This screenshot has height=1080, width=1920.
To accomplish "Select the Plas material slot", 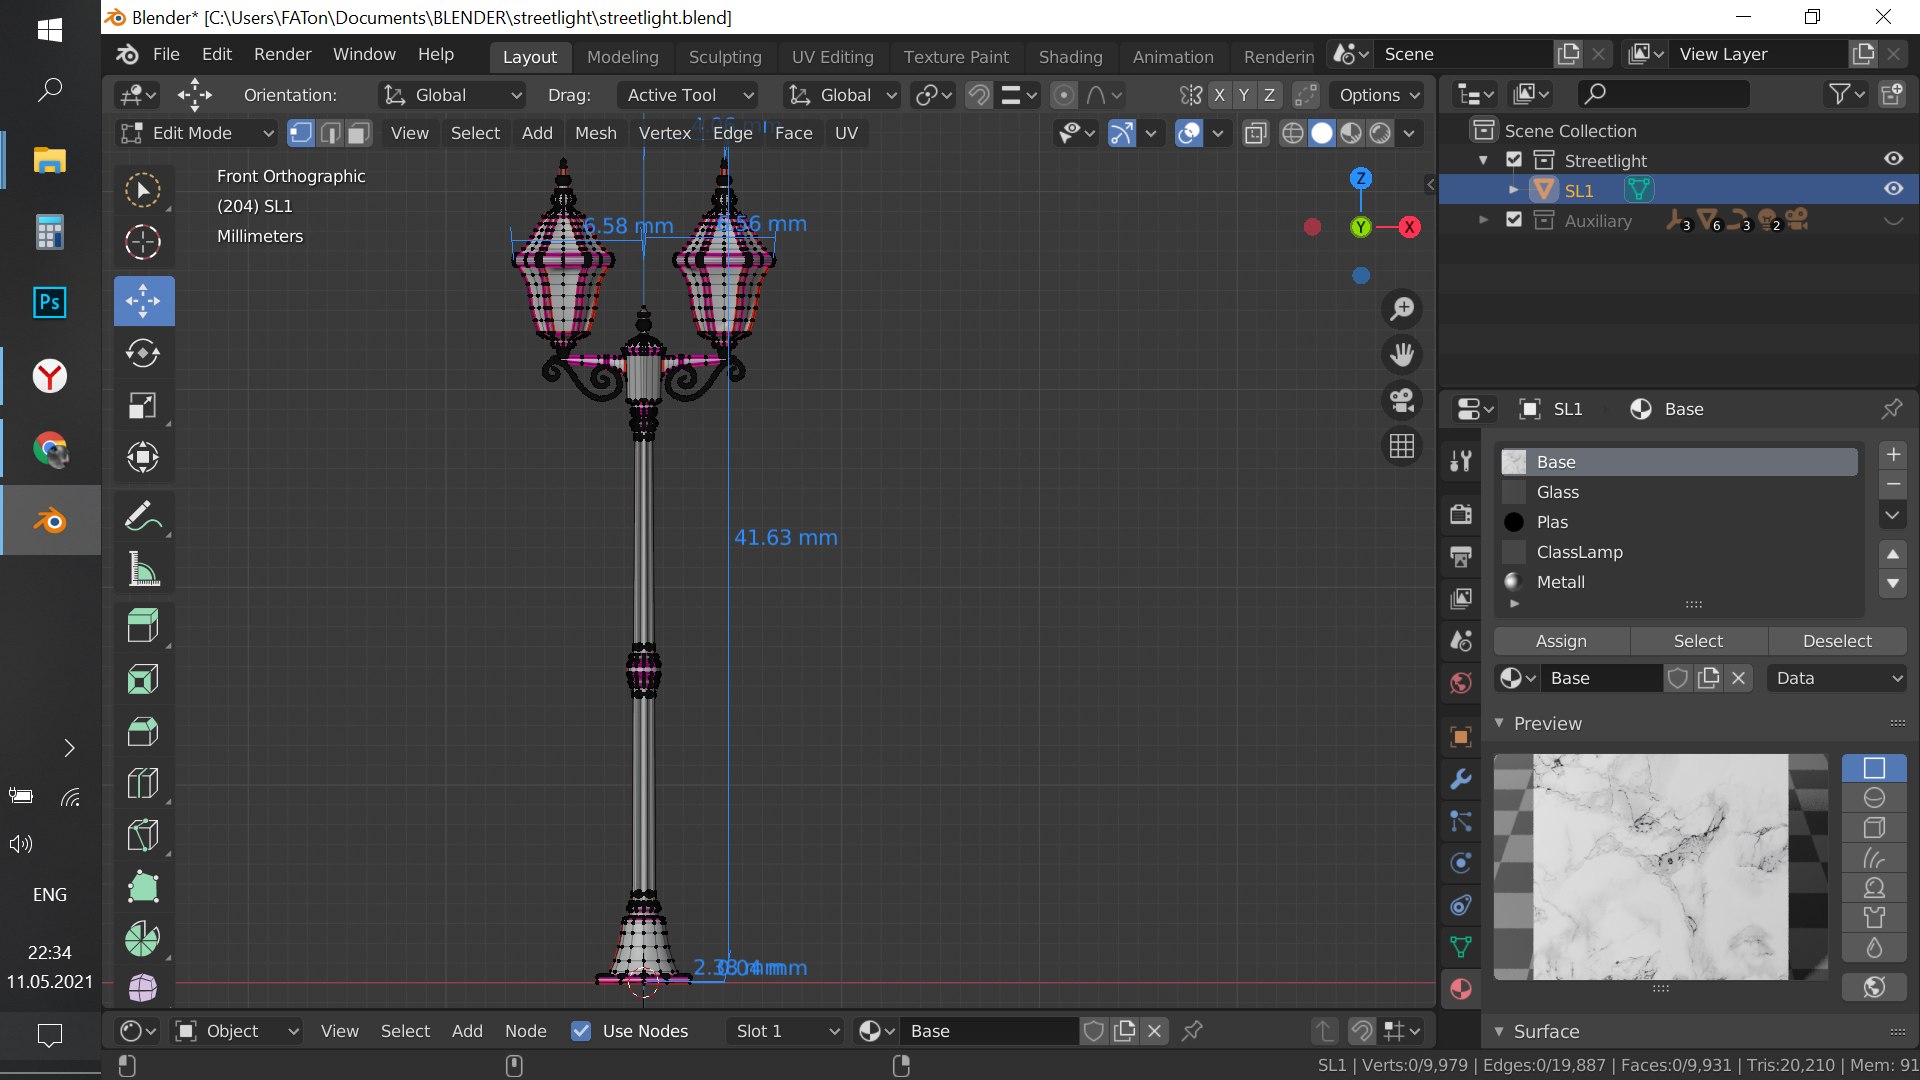I will click(1678, 522).
